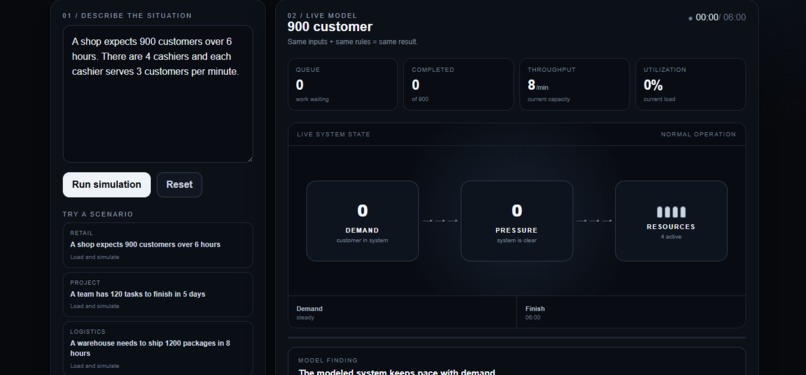The height and width of the screenshot is (375, 806).
Task: Click the Completed metric card
Action: pyautogui.click(x=459, y=84)
